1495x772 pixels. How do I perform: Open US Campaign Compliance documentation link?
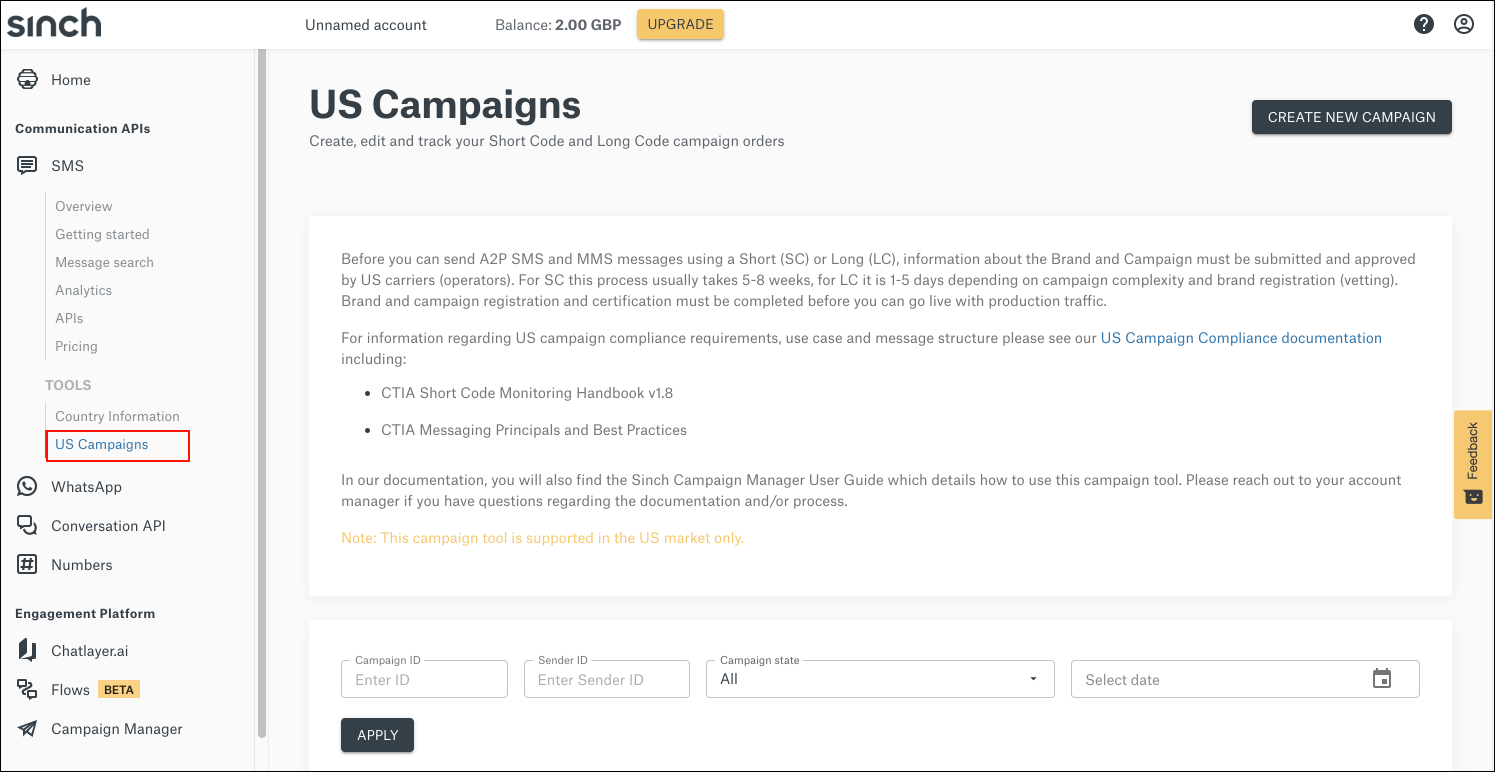(1241, 339)
